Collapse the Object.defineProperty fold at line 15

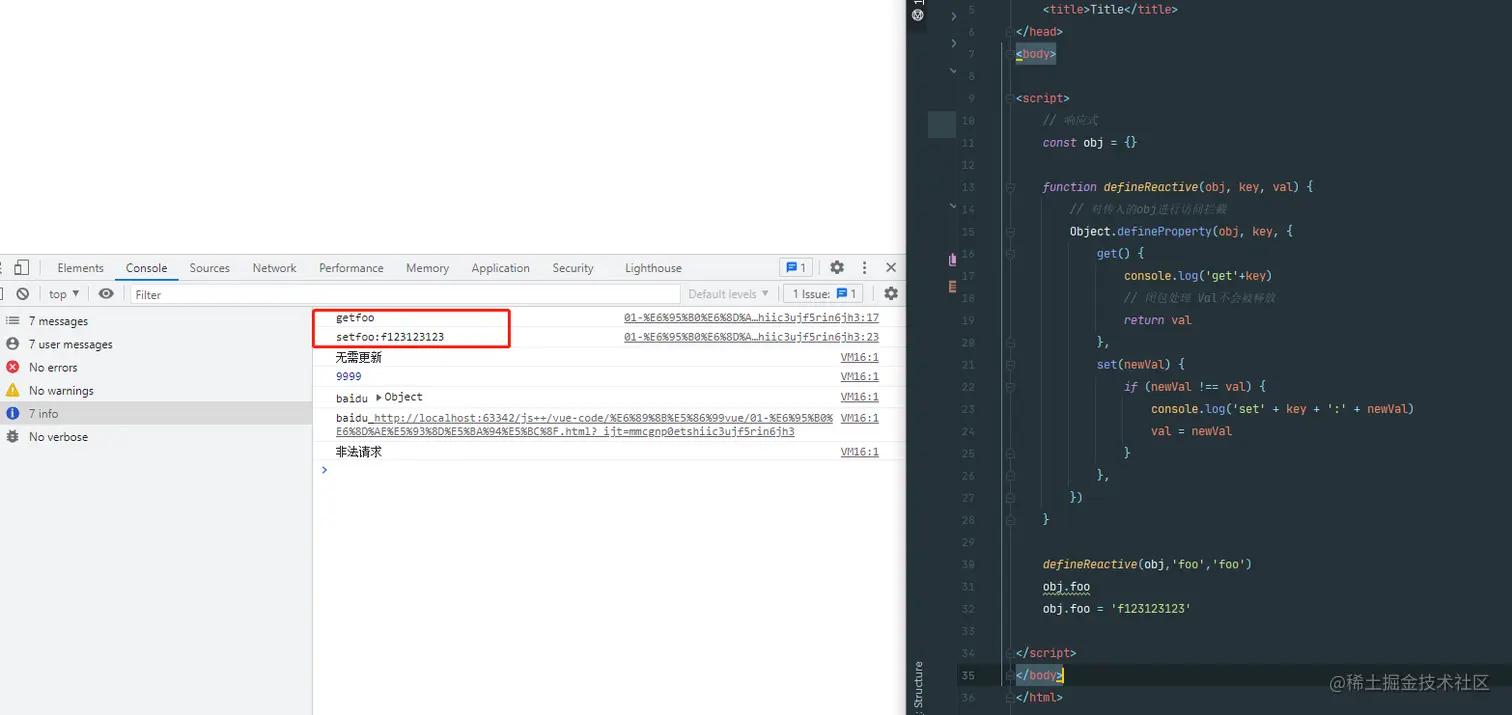[1010, 231]
